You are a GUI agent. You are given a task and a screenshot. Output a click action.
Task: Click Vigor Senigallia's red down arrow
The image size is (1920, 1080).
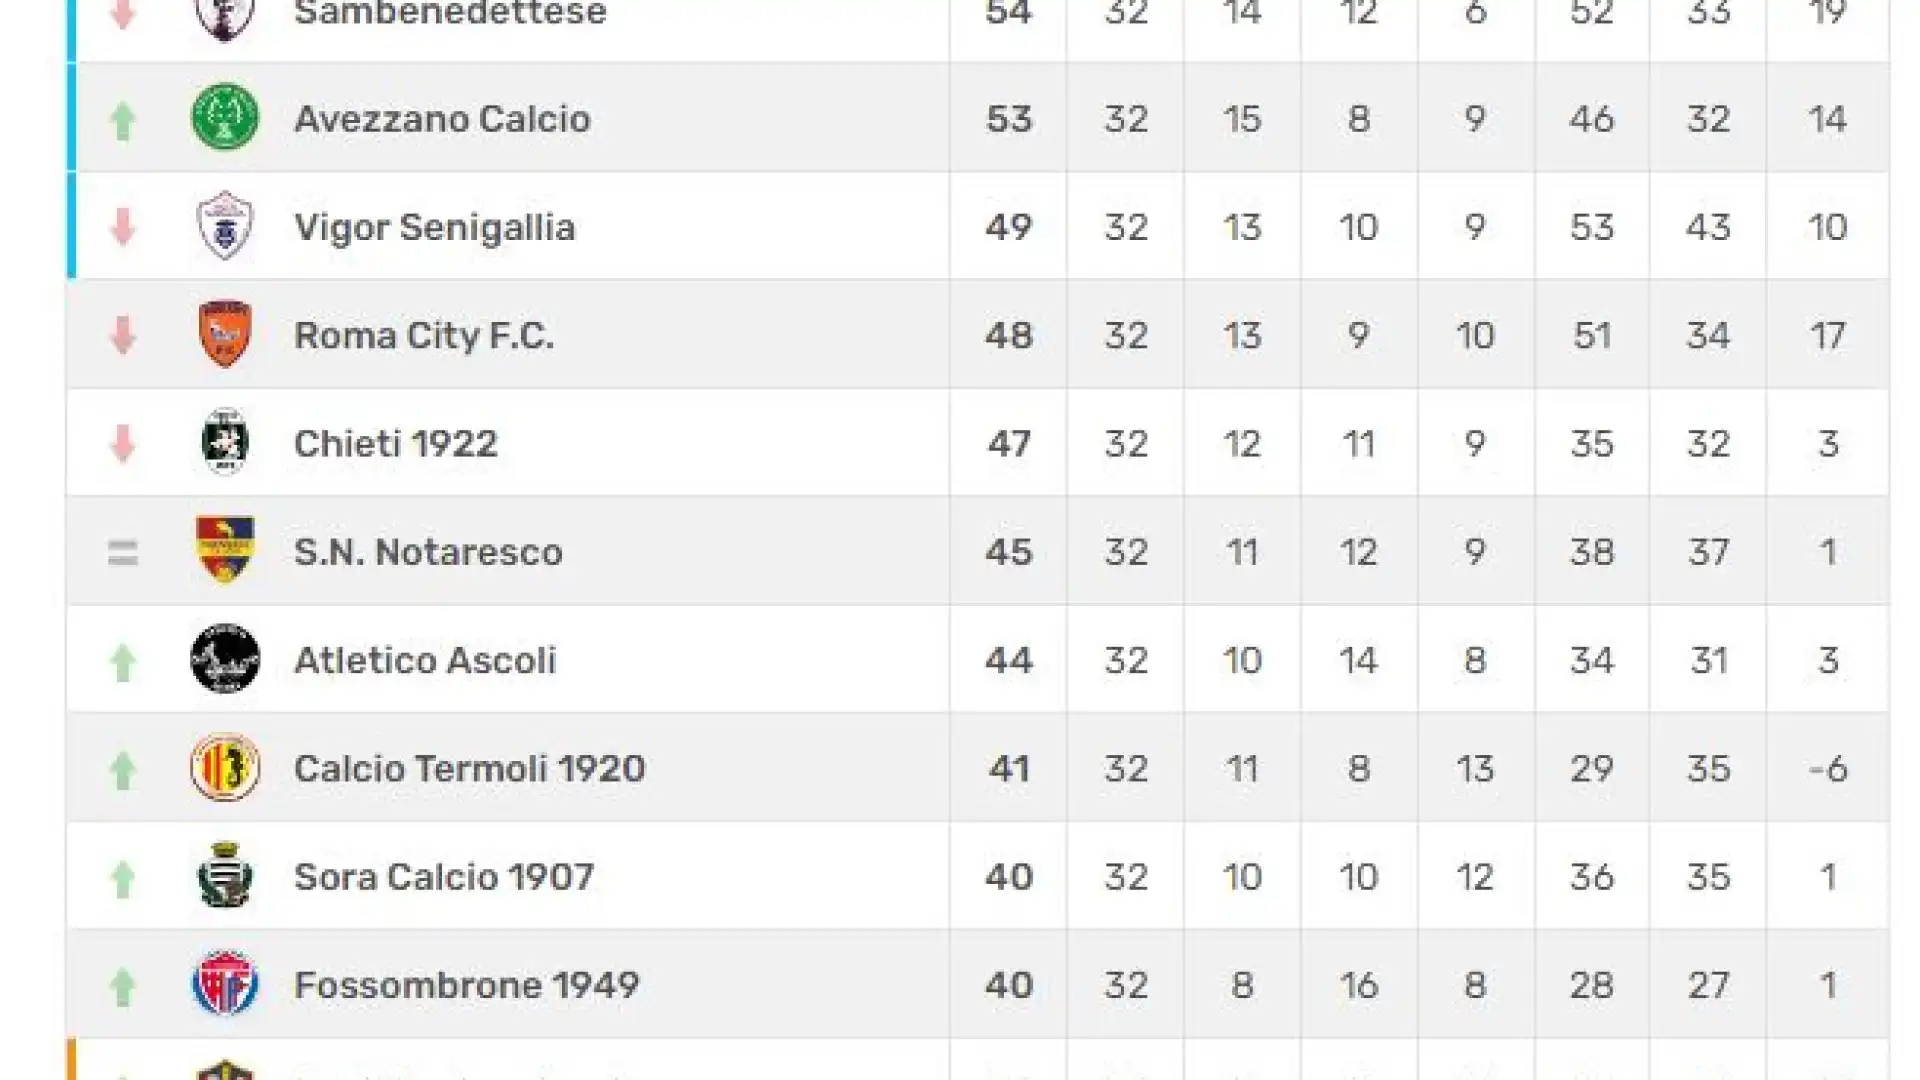(x=123, y=227)
